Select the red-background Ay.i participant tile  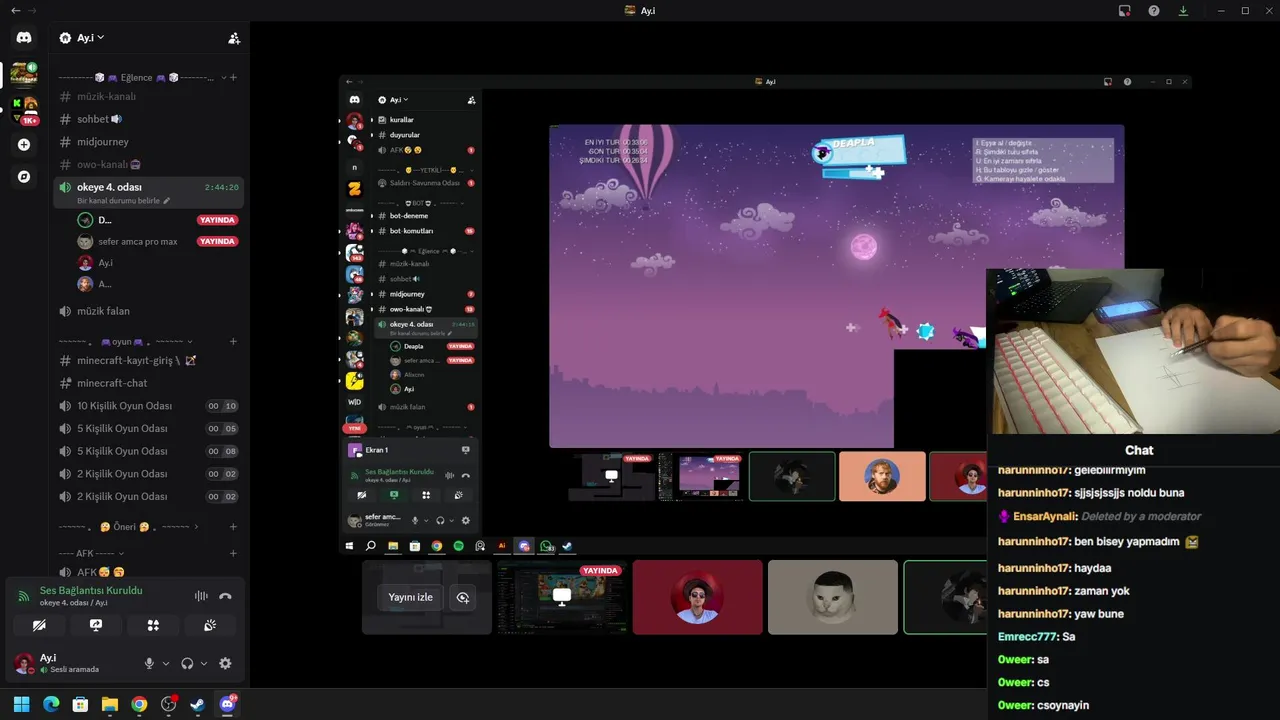point(697,597)
